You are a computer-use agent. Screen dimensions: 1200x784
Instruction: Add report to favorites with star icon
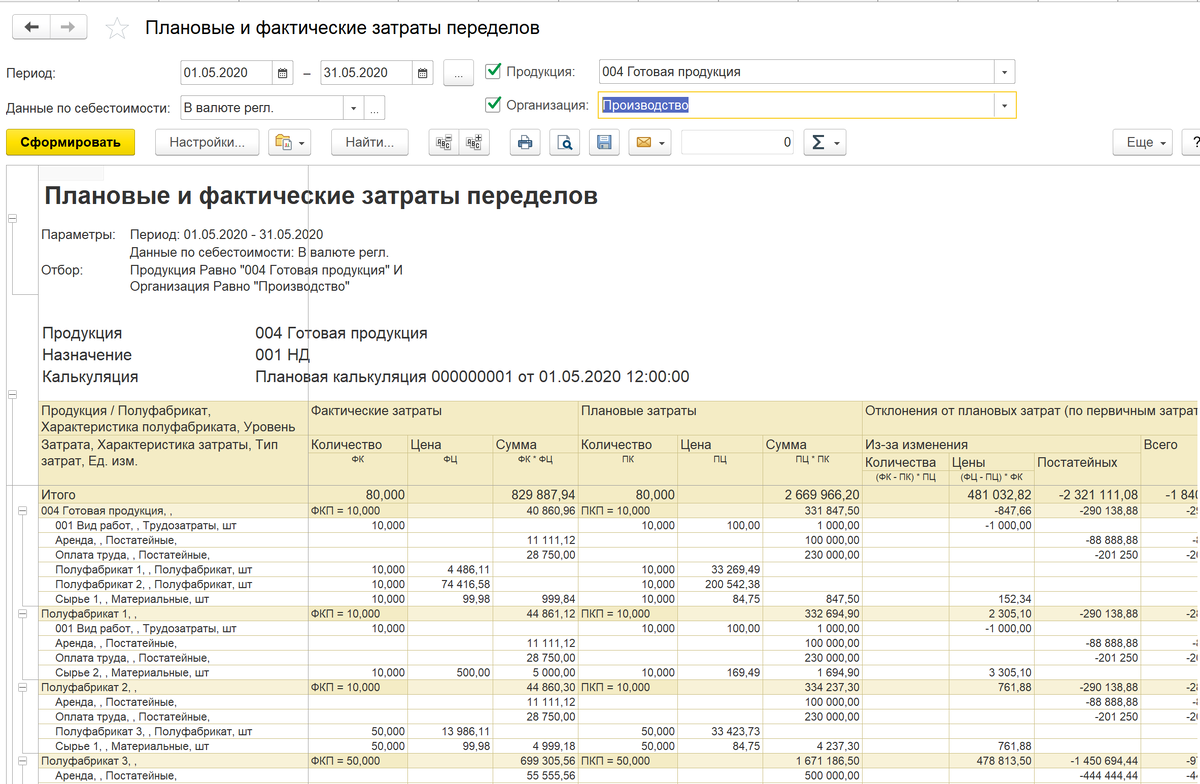(x=117, y=28)
